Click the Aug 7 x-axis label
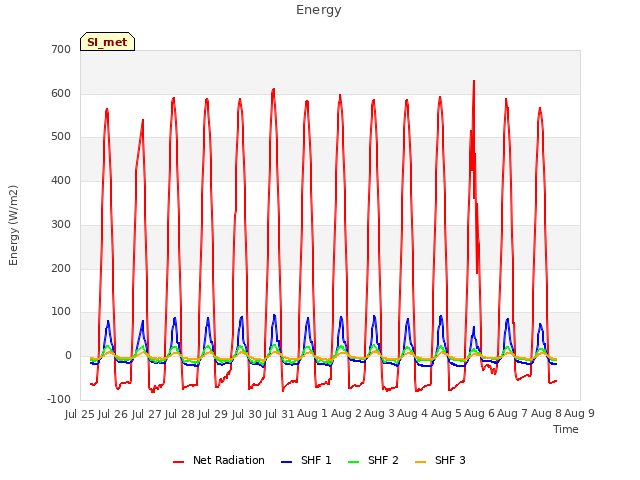Viewport: 640px width, 480px height. pos(512,413)
